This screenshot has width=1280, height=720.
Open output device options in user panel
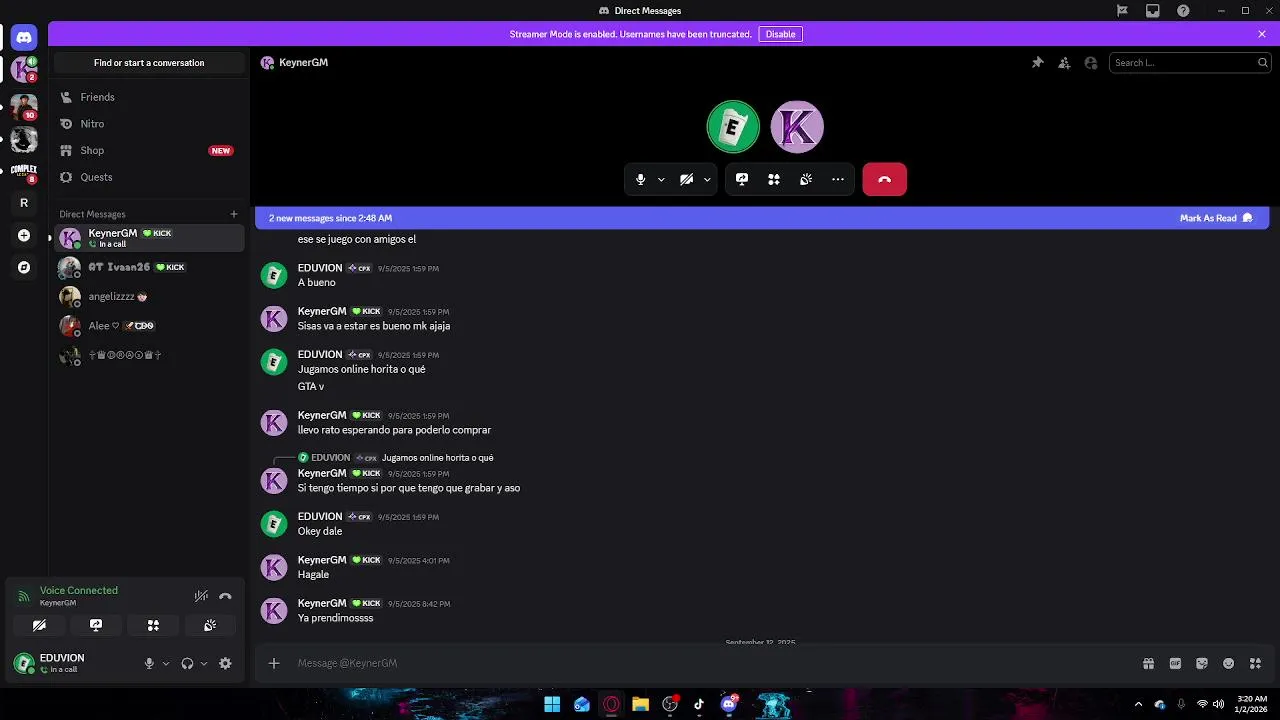point(204,663)
